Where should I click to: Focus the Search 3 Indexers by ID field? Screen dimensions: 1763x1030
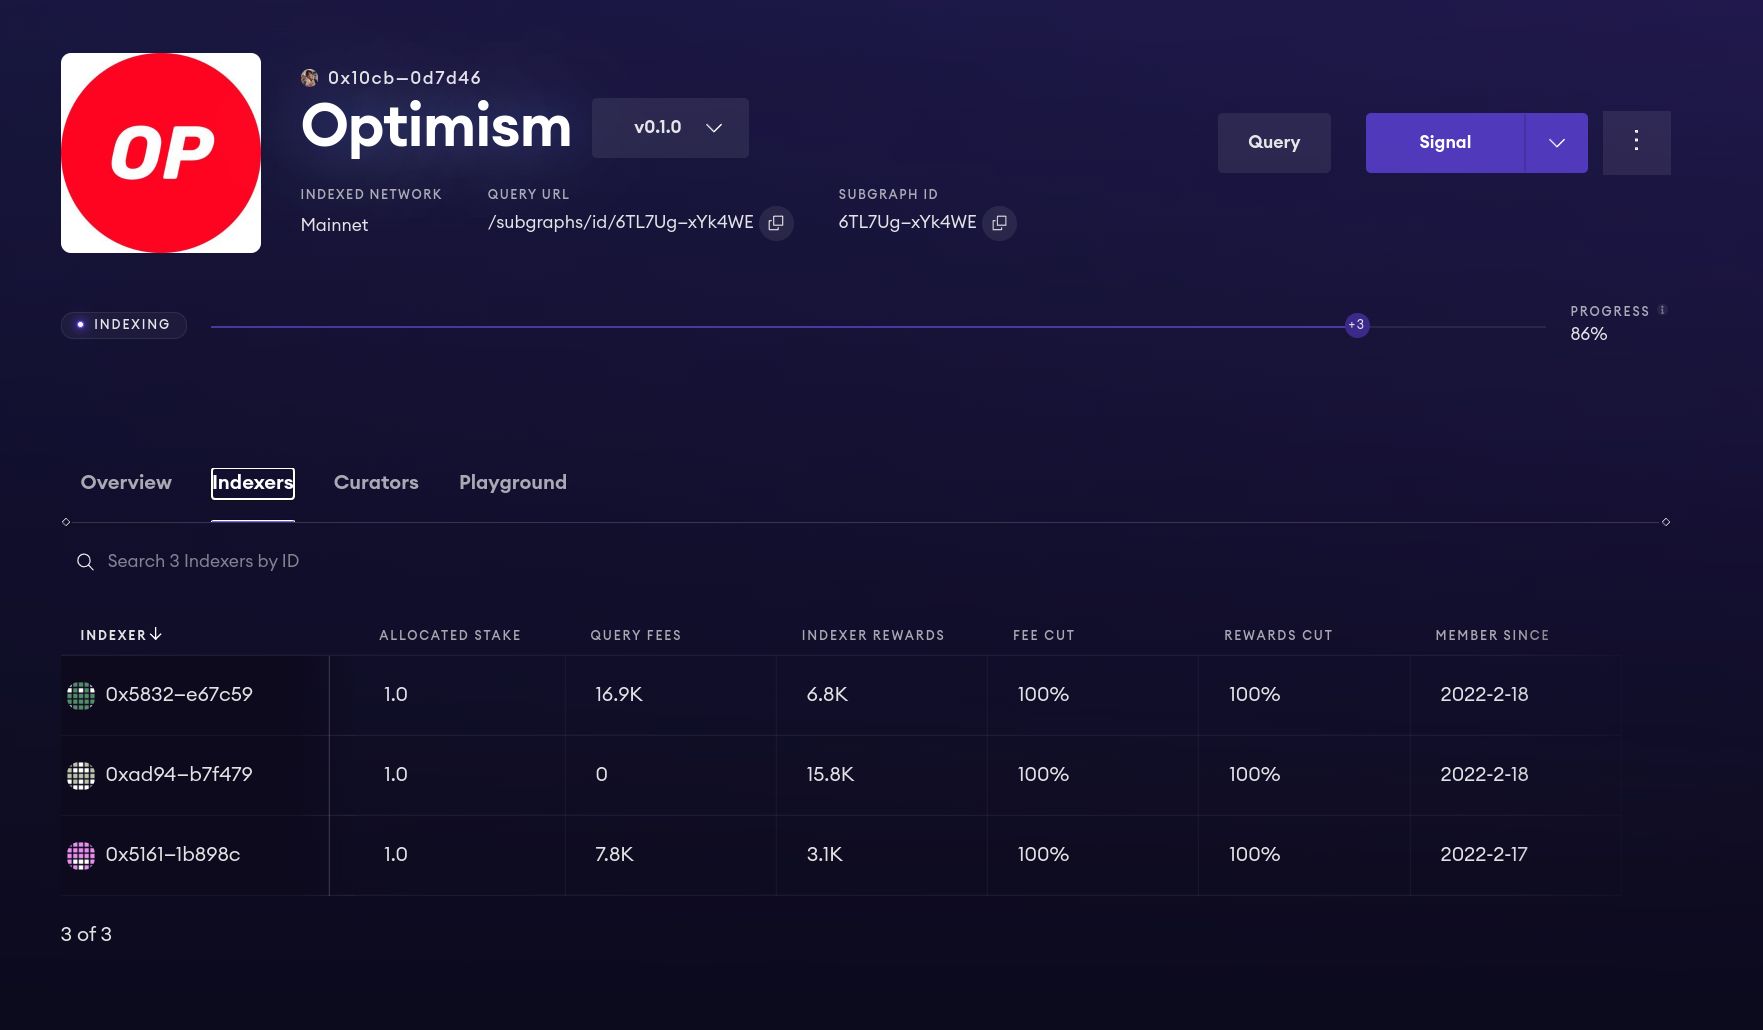203,562
